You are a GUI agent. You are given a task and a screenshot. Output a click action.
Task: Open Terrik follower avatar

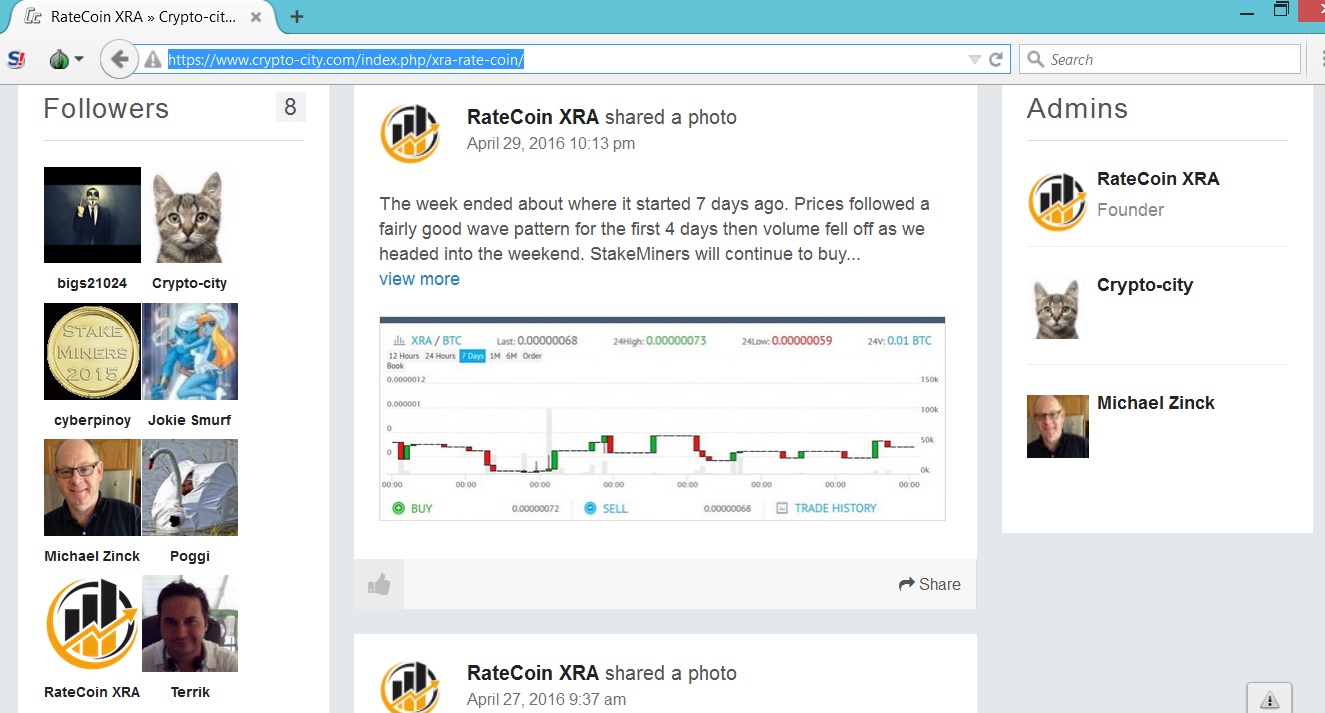point(189,623)
